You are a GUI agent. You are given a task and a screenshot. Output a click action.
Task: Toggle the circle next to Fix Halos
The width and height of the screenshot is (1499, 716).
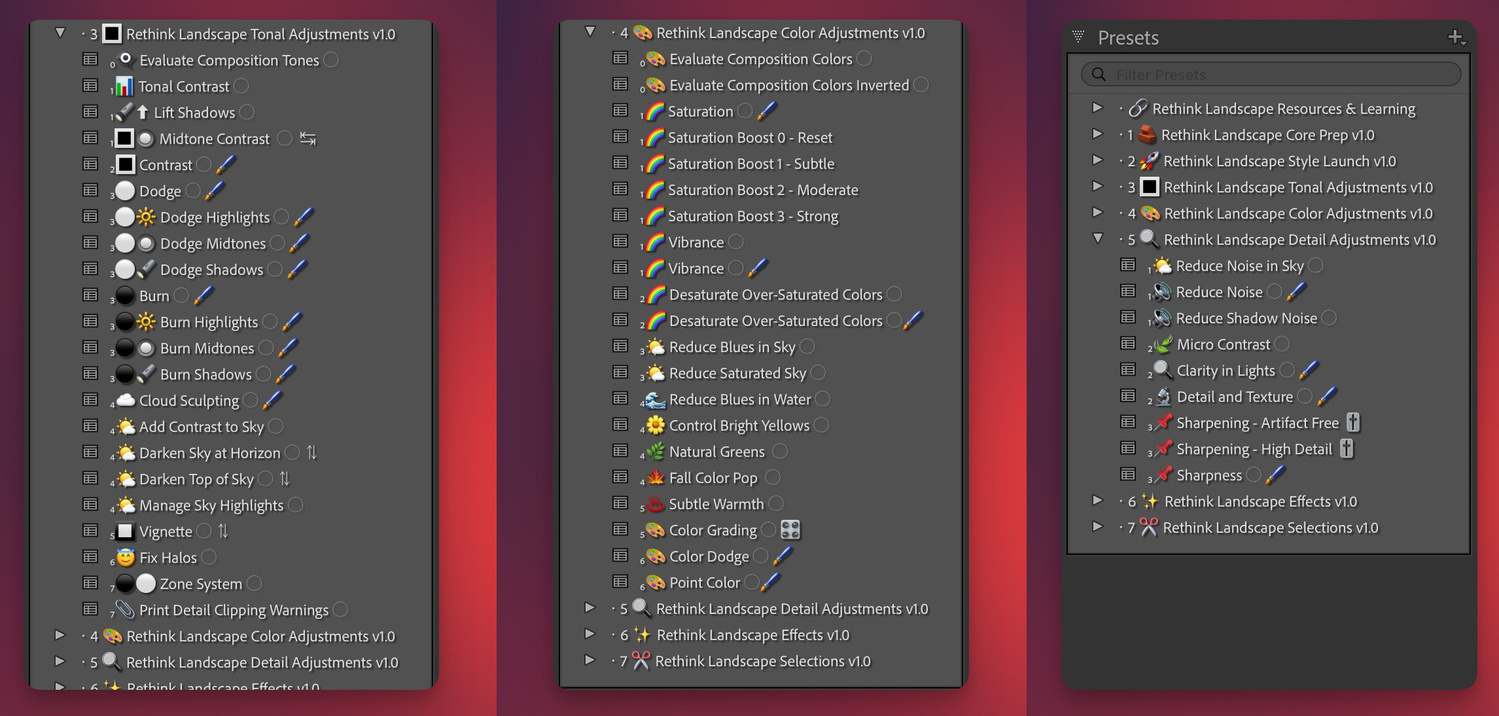209,557
